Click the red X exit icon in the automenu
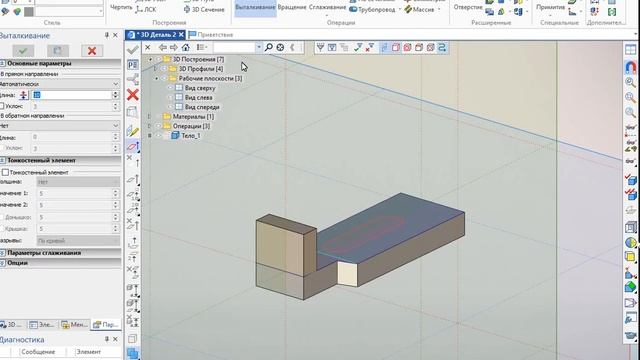The image size is (640, 360). click(133, 95)
